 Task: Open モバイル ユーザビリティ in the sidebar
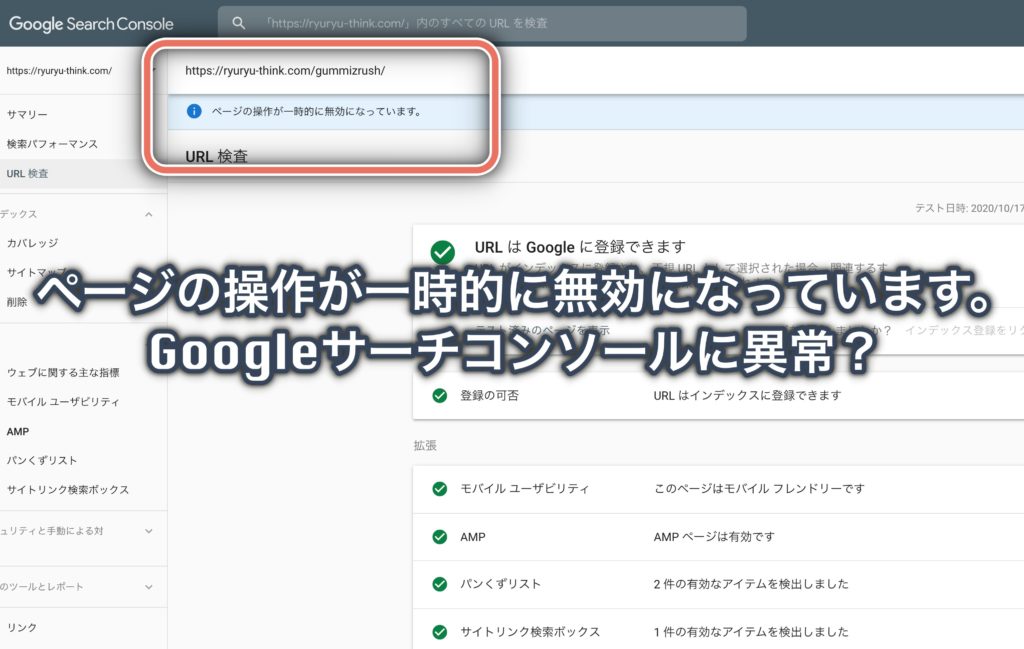[x=63, y=402]
